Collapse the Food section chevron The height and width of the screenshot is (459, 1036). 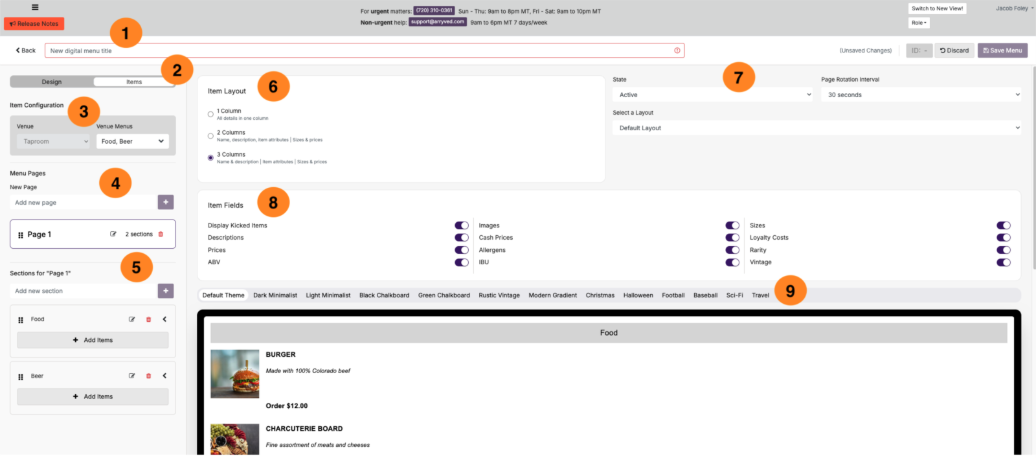(x=164, y=320)
